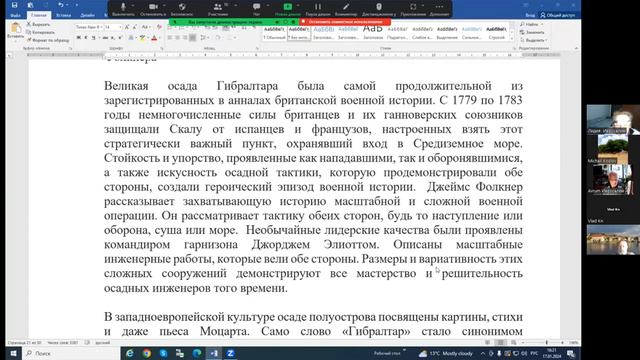Open Google Chrome from taskbar
The image size is (640, 360).
click(147, 353)
